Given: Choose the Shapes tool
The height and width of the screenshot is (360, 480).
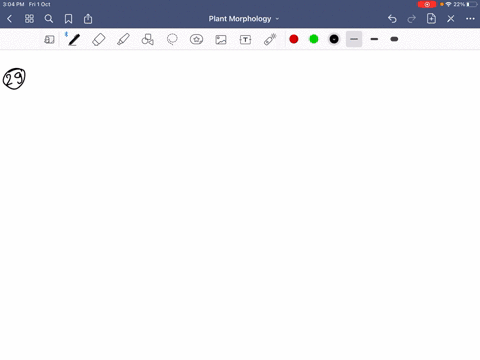Looking at the screenshot, I should coord(148,40).
